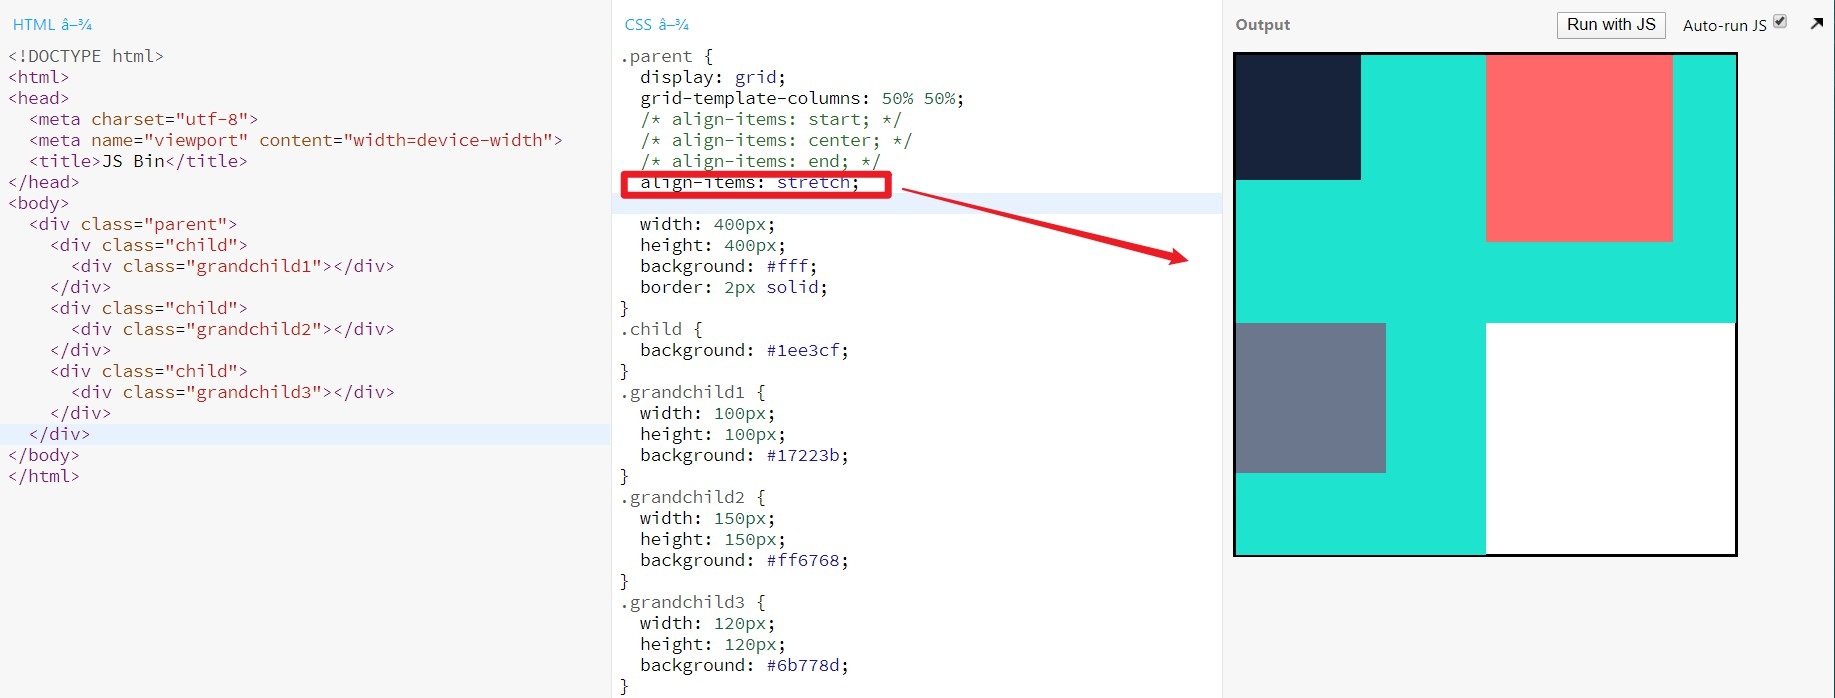Click the display: grid; line
This screenshot has height=698, width=1835.
[713, 77]
